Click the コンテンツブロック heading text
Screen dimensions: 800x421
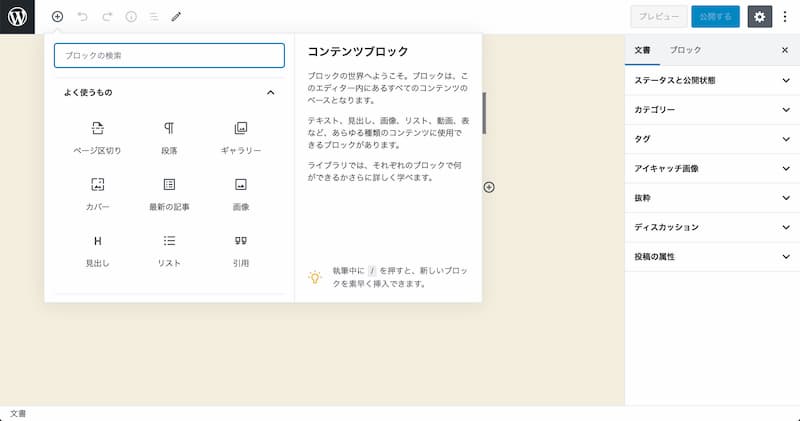pos(358,52)
